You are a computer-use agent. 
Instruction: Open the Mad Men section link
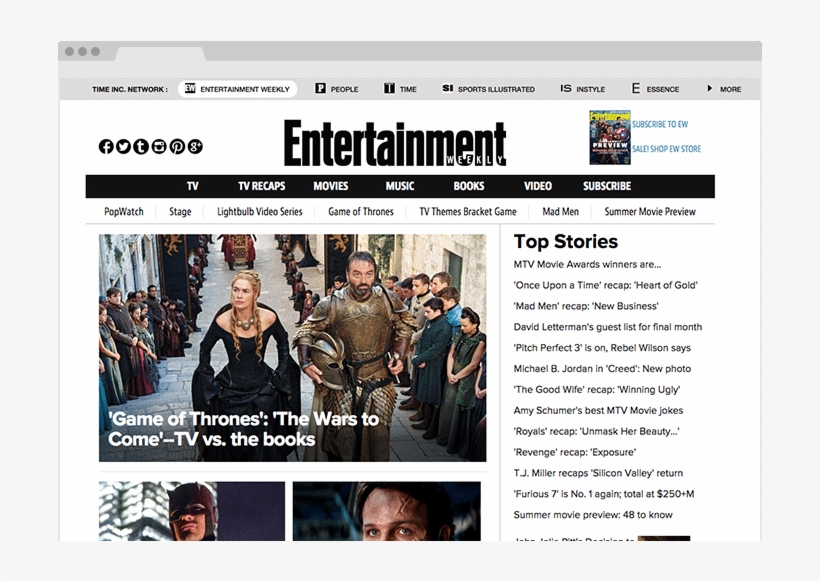[x=562, y=211]
